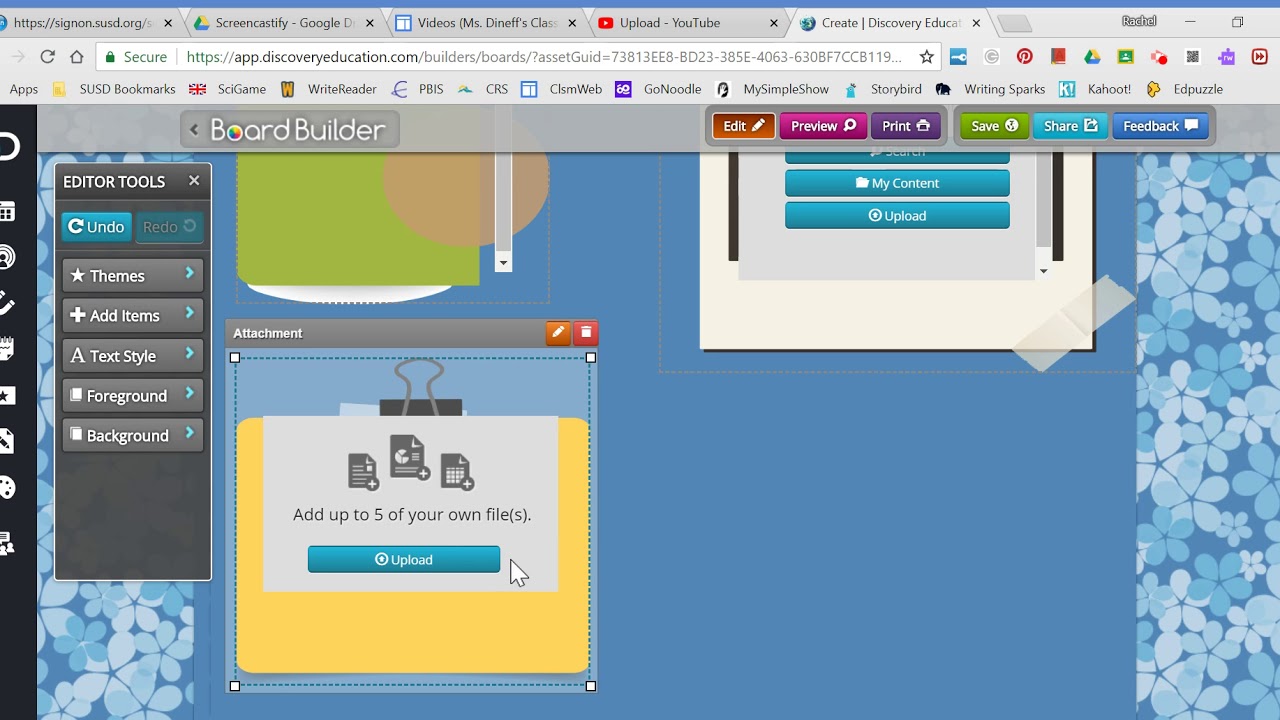
Task: Open the SciGame bookmark
Action: [x=228, y=89]
